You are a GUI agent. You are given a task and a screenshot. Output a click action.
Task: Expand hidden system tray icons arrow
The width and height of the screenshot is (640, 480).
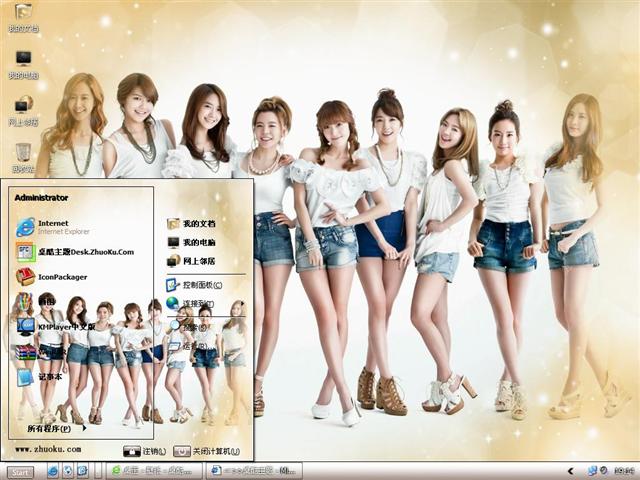[571, 471]
